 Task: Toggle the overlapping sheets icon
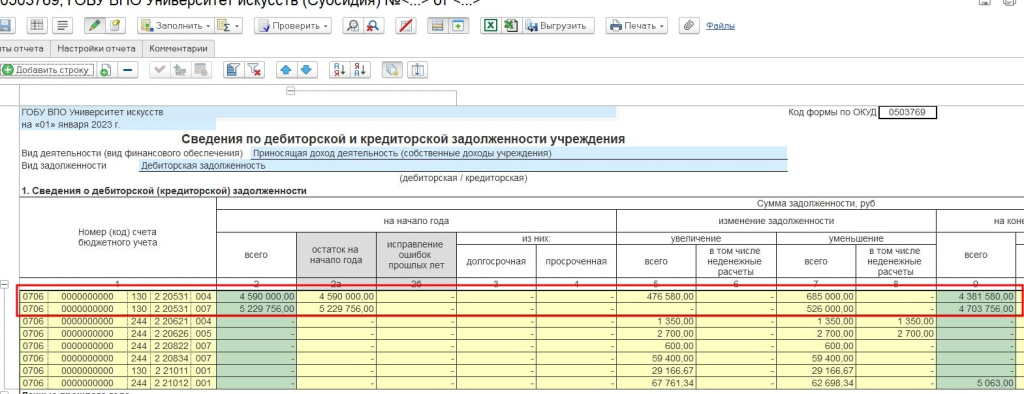[392, 70]
